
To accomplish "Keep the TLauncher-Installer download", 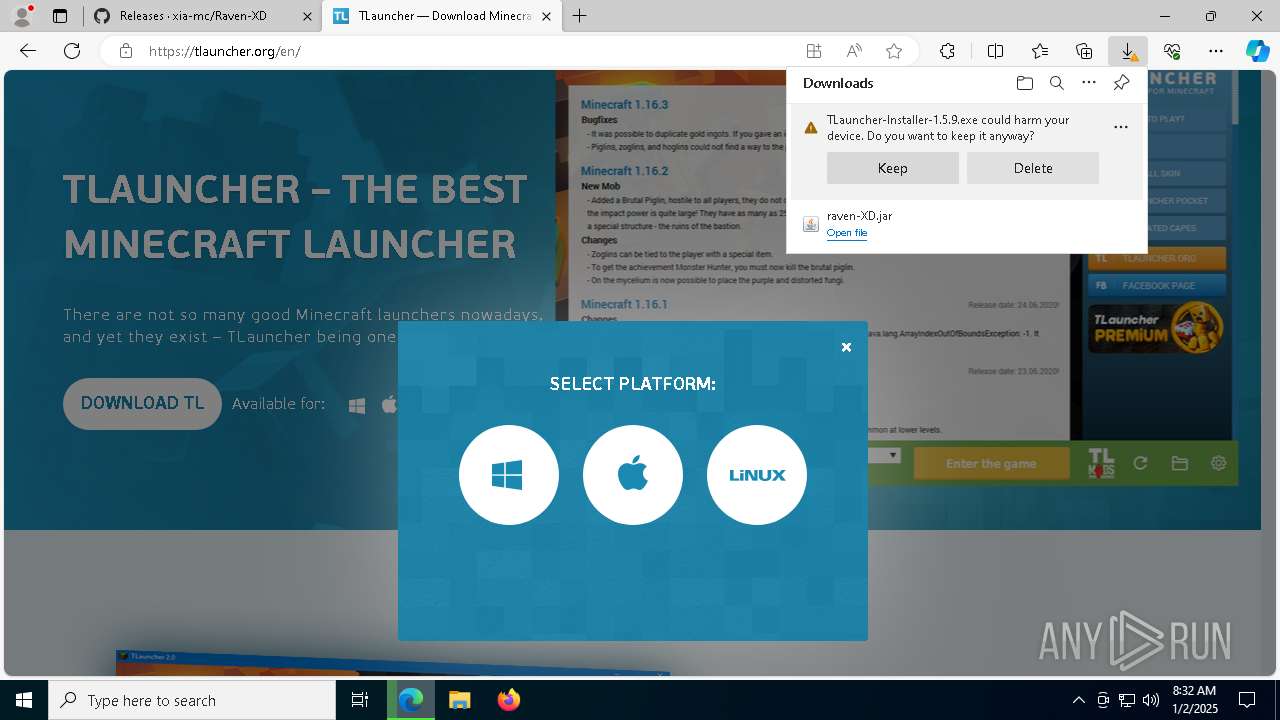I will pyautogui.click(x=893, y=168).
